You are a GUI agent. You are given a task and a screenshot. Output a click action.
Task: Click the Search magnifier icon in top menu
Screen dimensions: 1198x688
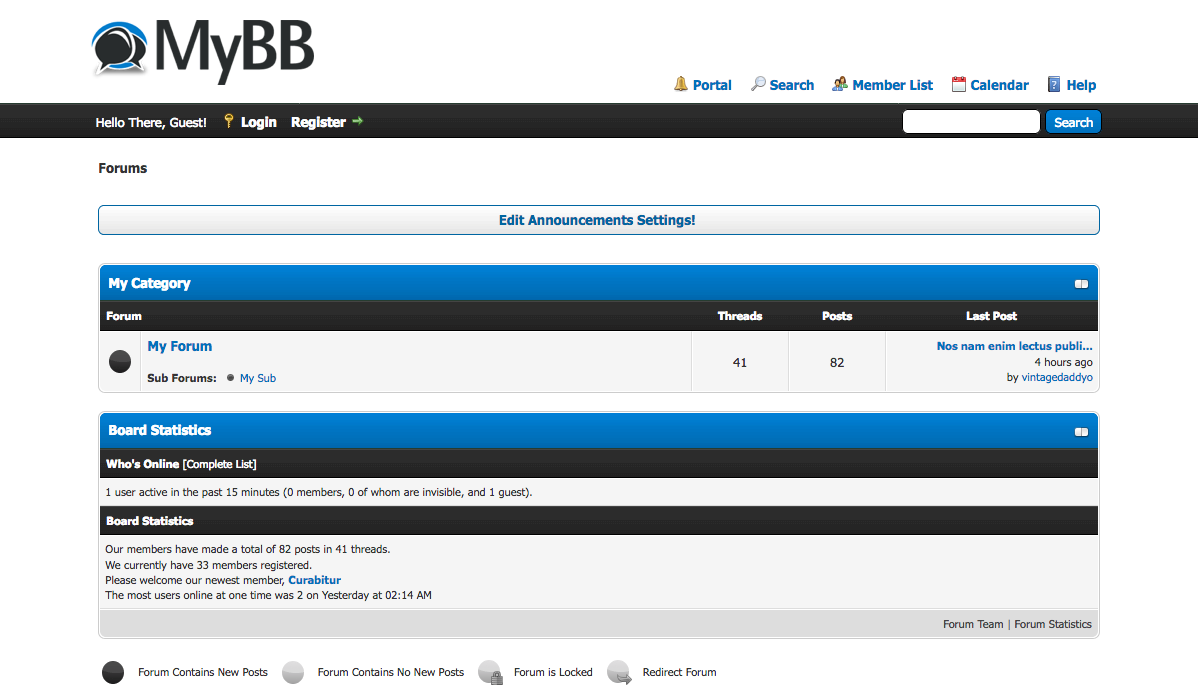pos(758,84)
